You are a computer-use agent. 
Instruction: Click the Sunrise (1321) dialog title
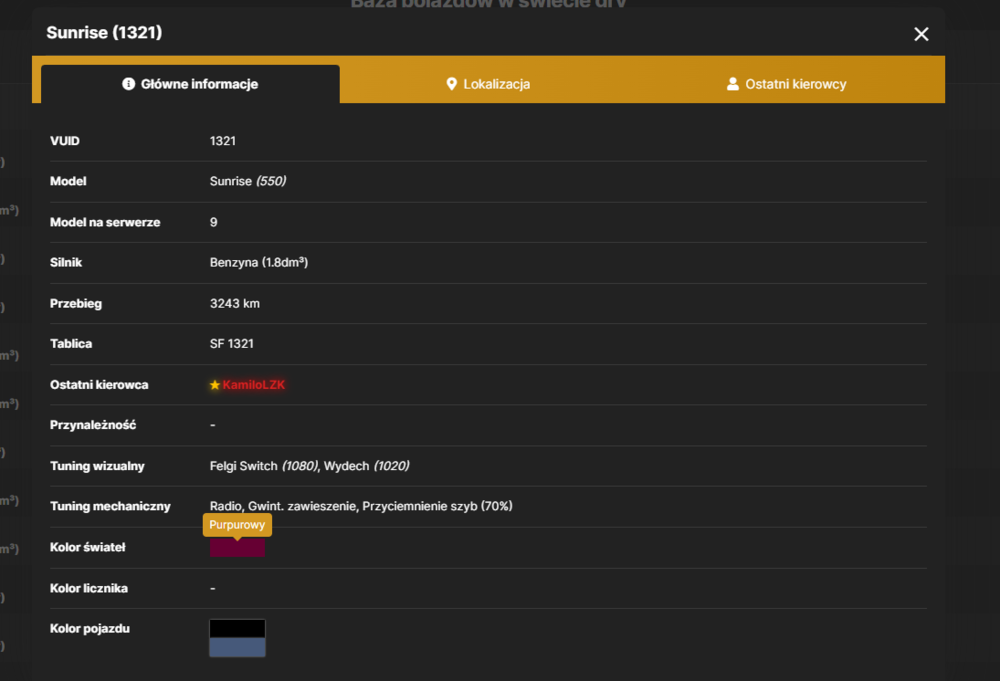104,33
